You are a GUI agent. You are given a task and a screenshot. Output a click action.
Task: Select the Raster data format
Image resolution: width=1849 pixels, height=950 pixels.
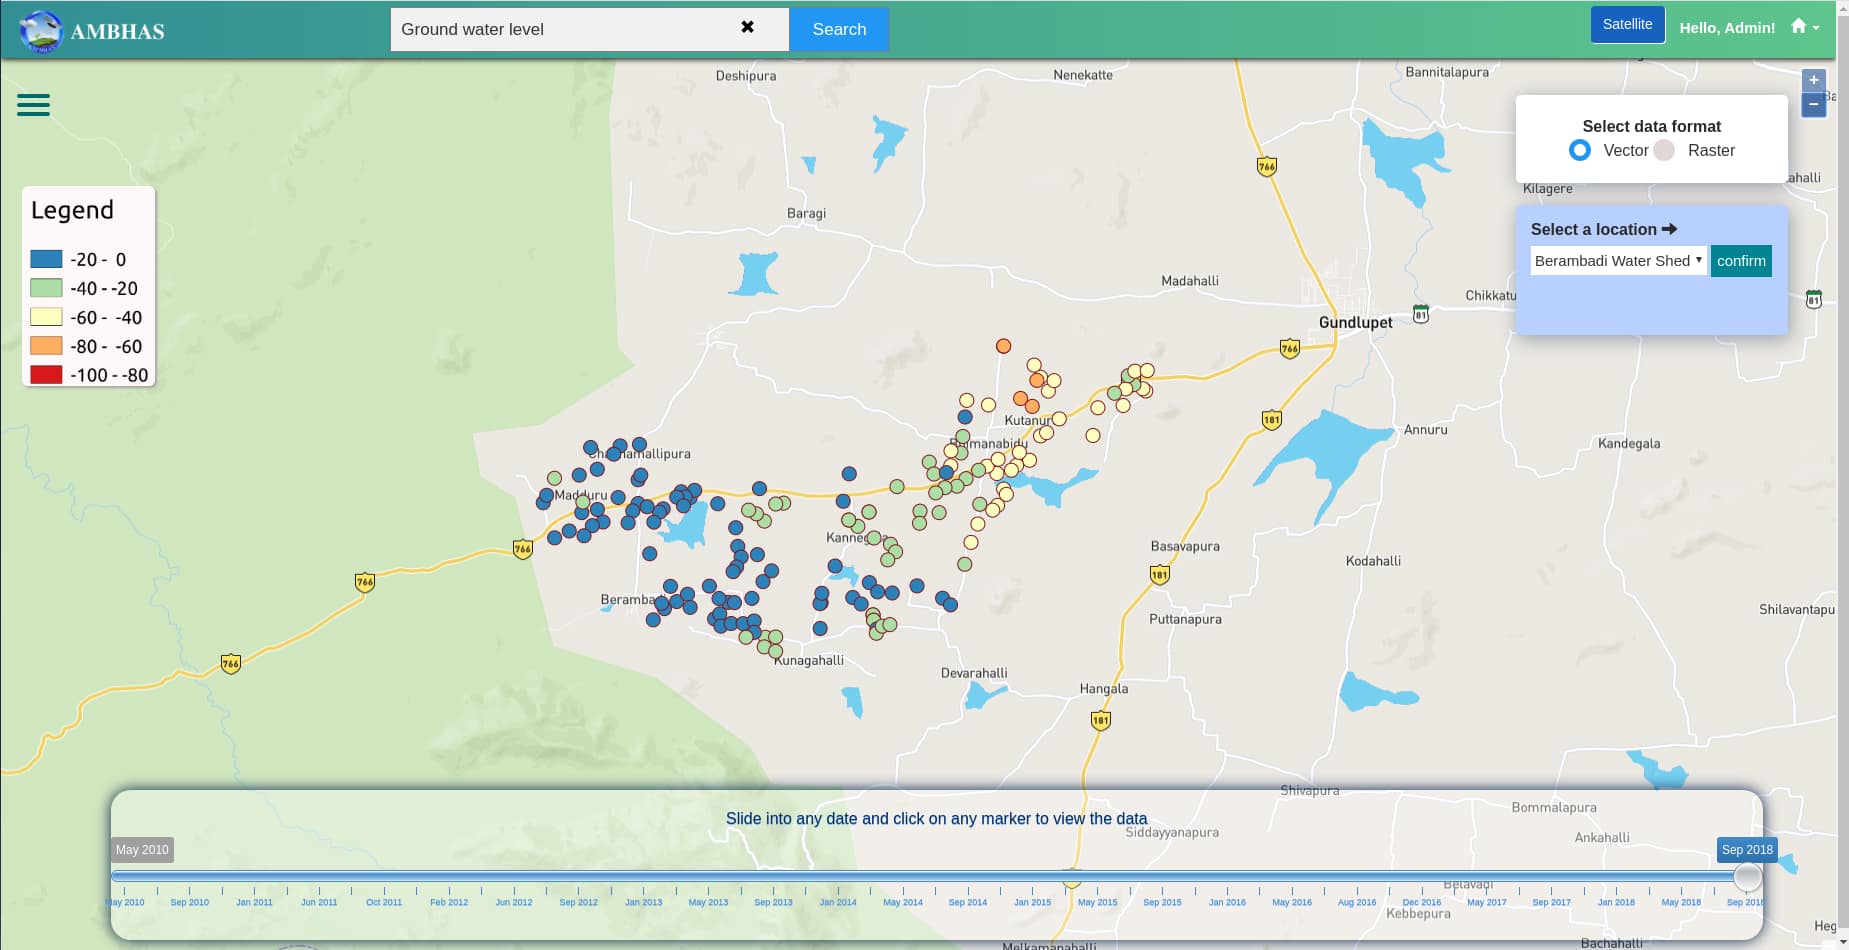[1664, 150]
